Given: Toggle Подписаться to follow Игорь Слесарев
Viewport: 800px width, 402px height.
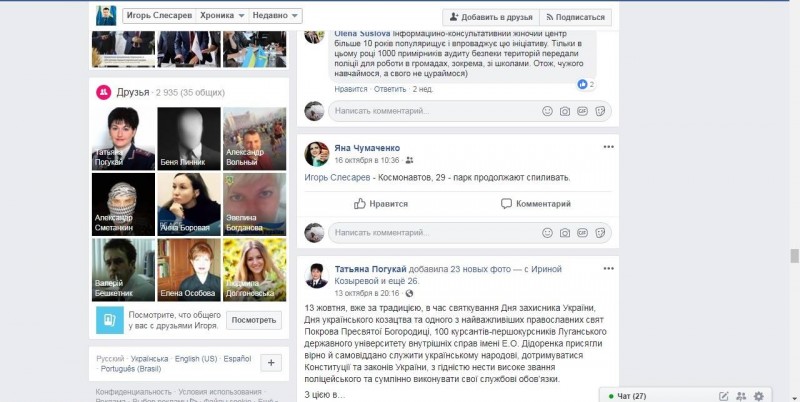Looking at the screenshot, I should click(x=575, y=17).
